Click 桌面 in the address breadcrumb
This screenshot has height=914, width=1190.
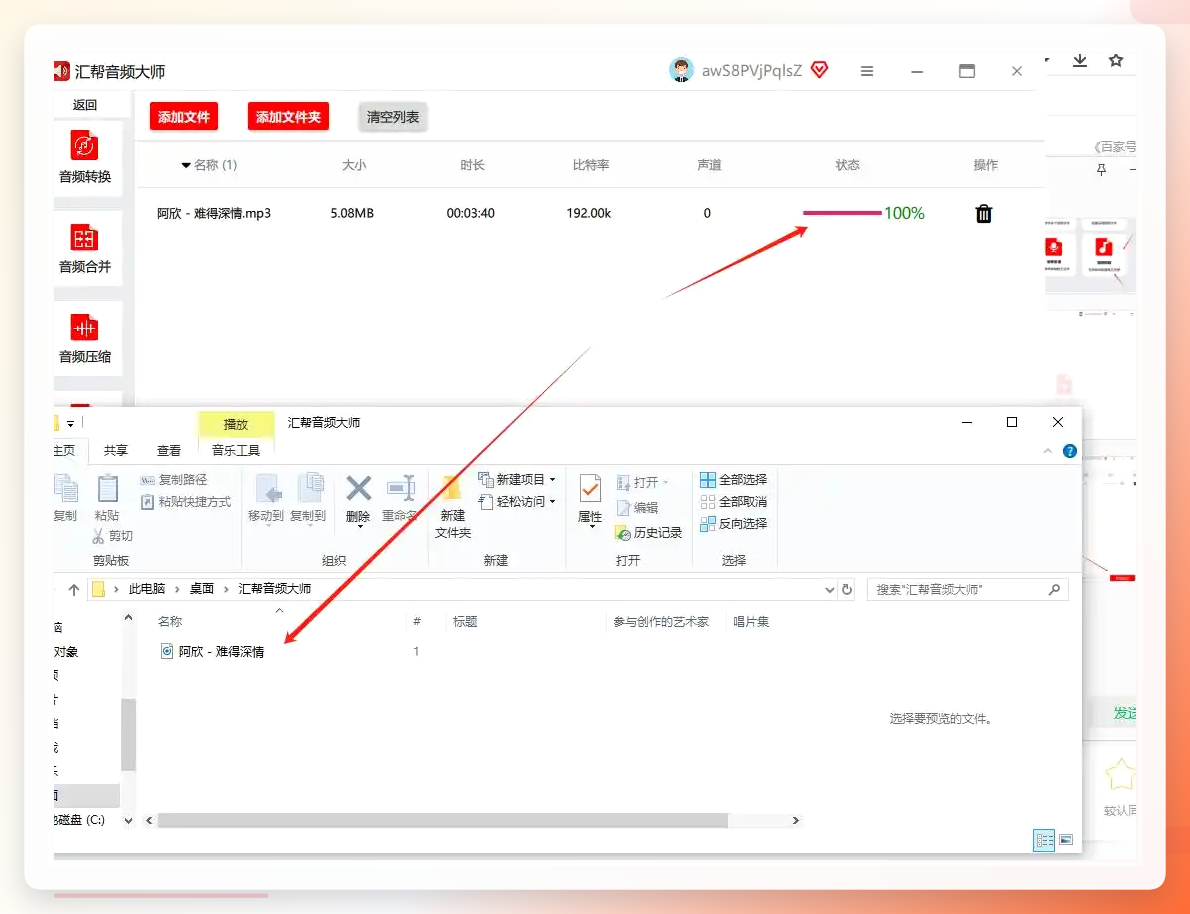point(202,589)
